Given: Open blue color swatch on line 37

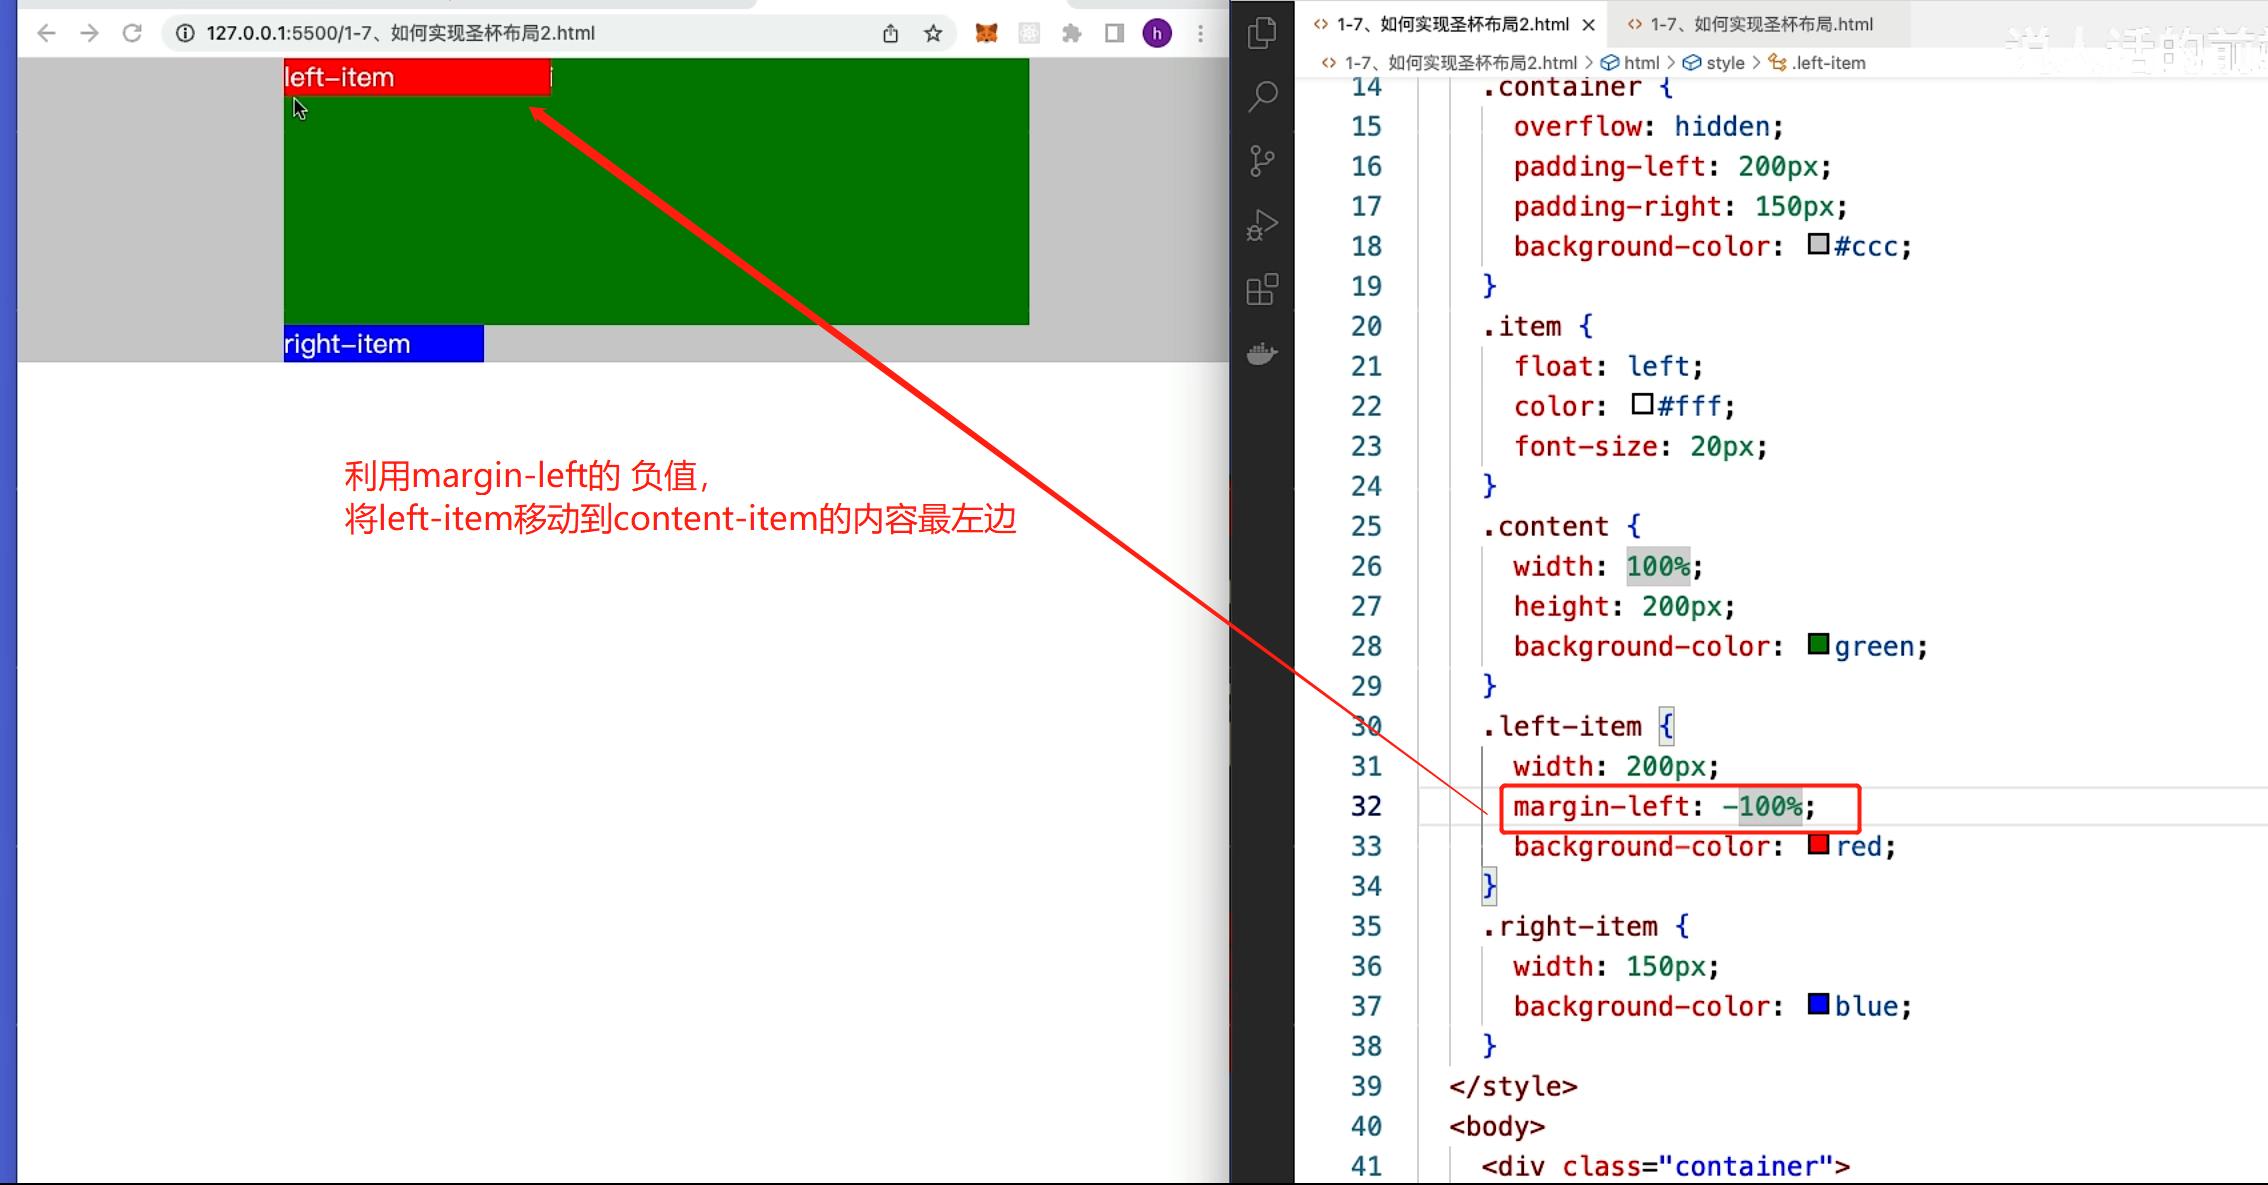Looking at the screenshot, I should tap(1819, 1004).
